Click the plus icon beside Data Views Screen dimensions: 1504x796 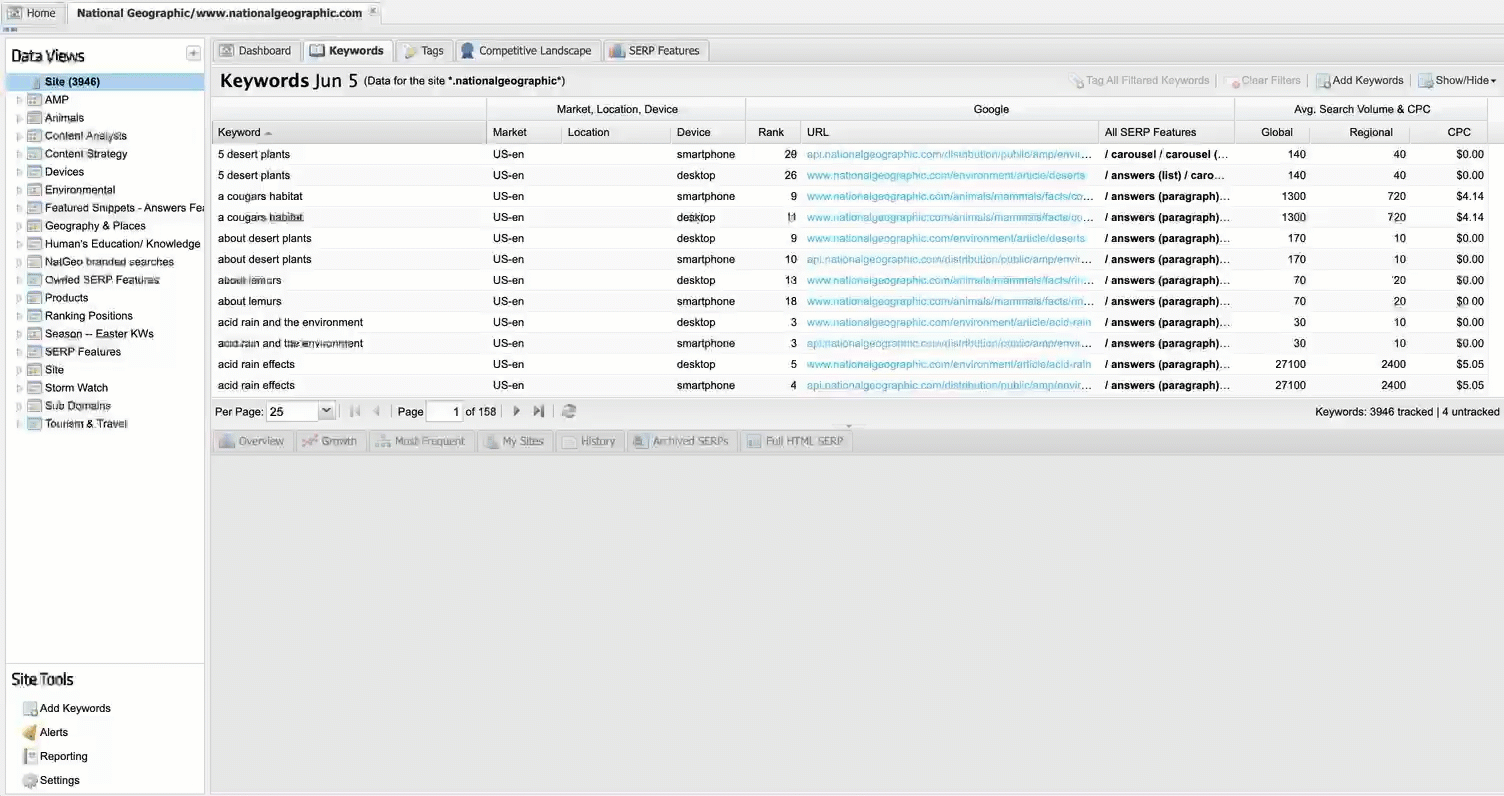coord(193,54)
